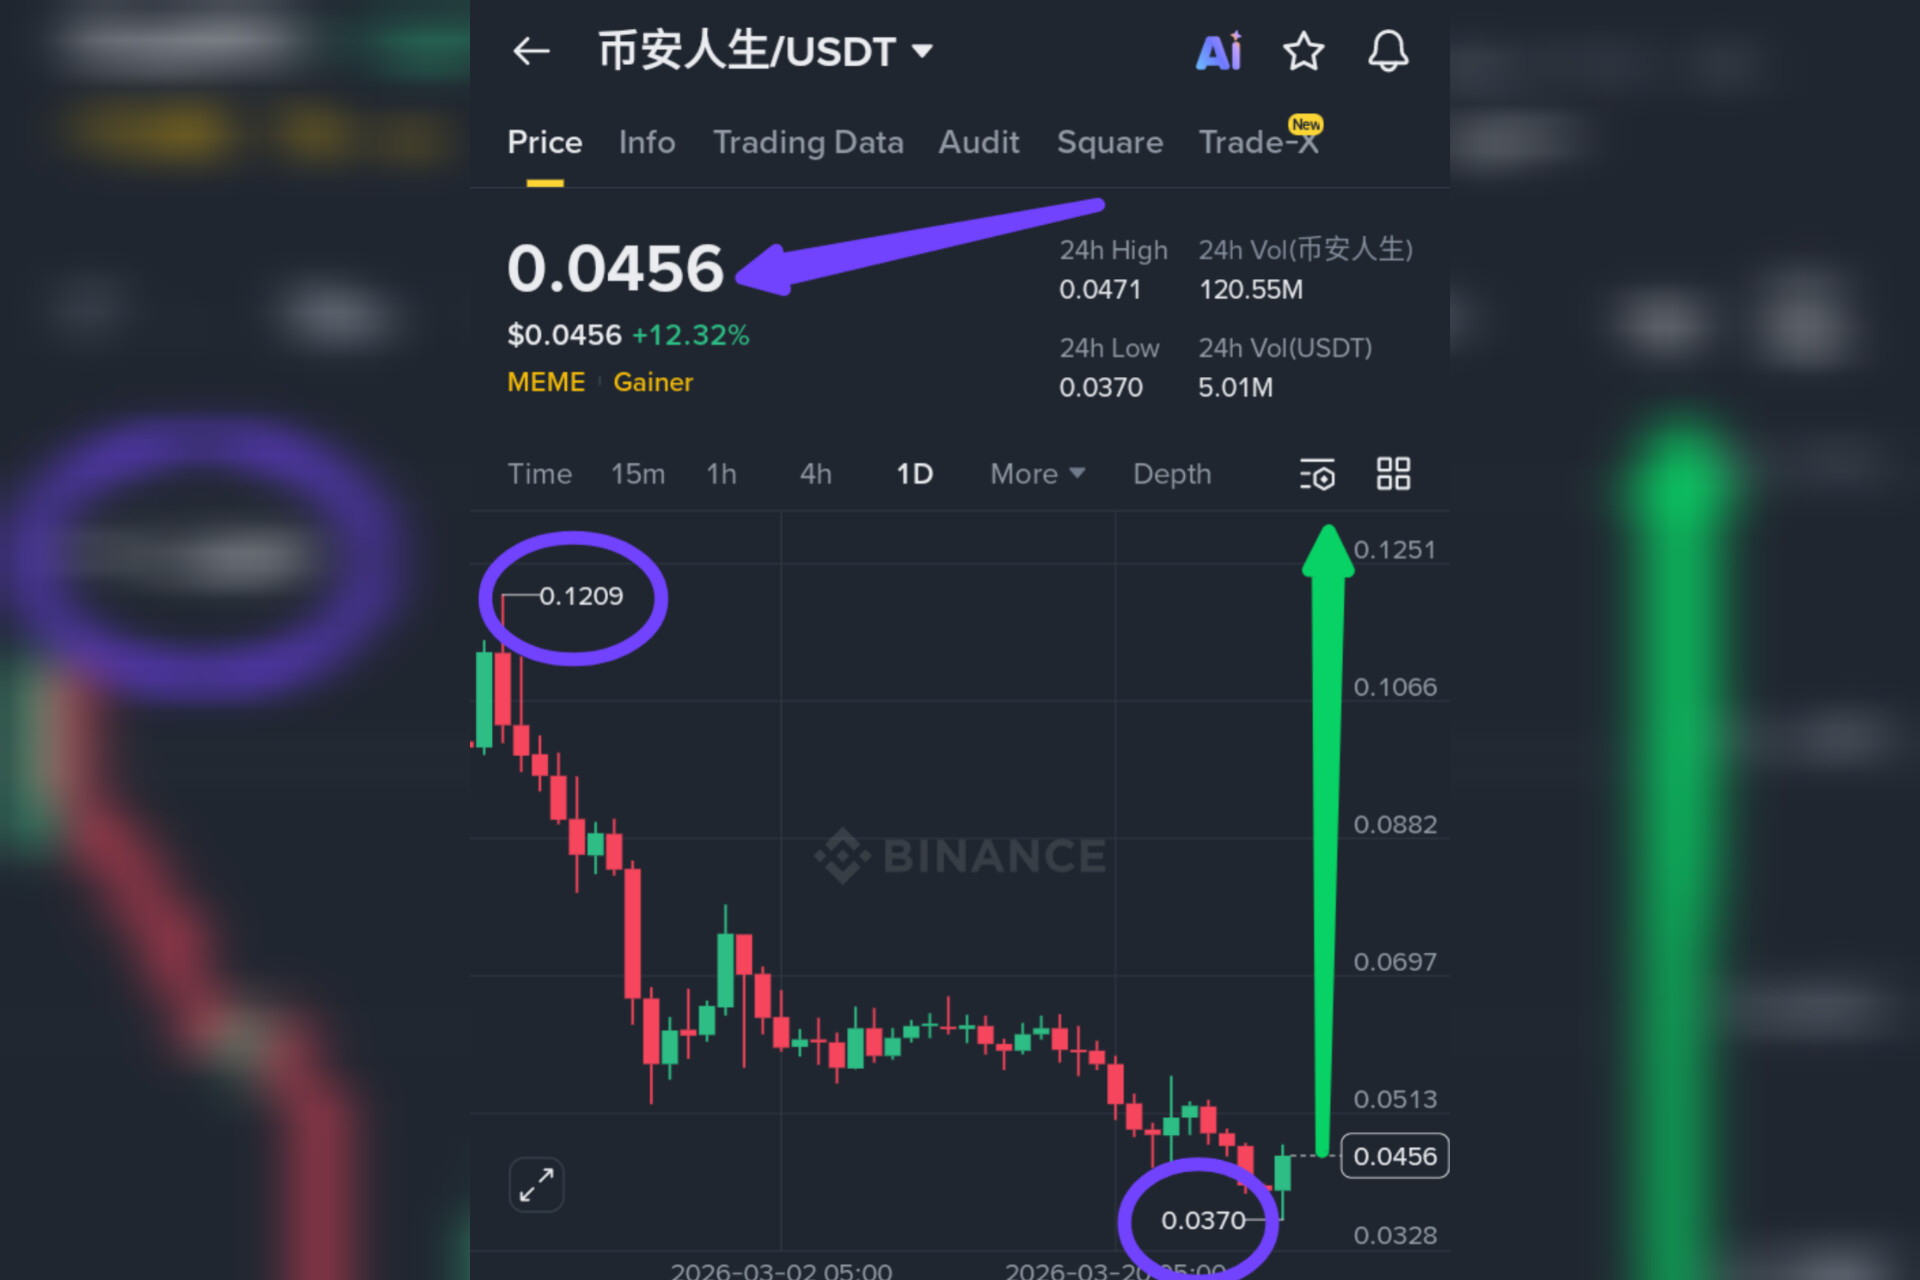Expand chart to fullscreen
Viewport: 1920px width, 1280px height.
(x=537, y=1185)
